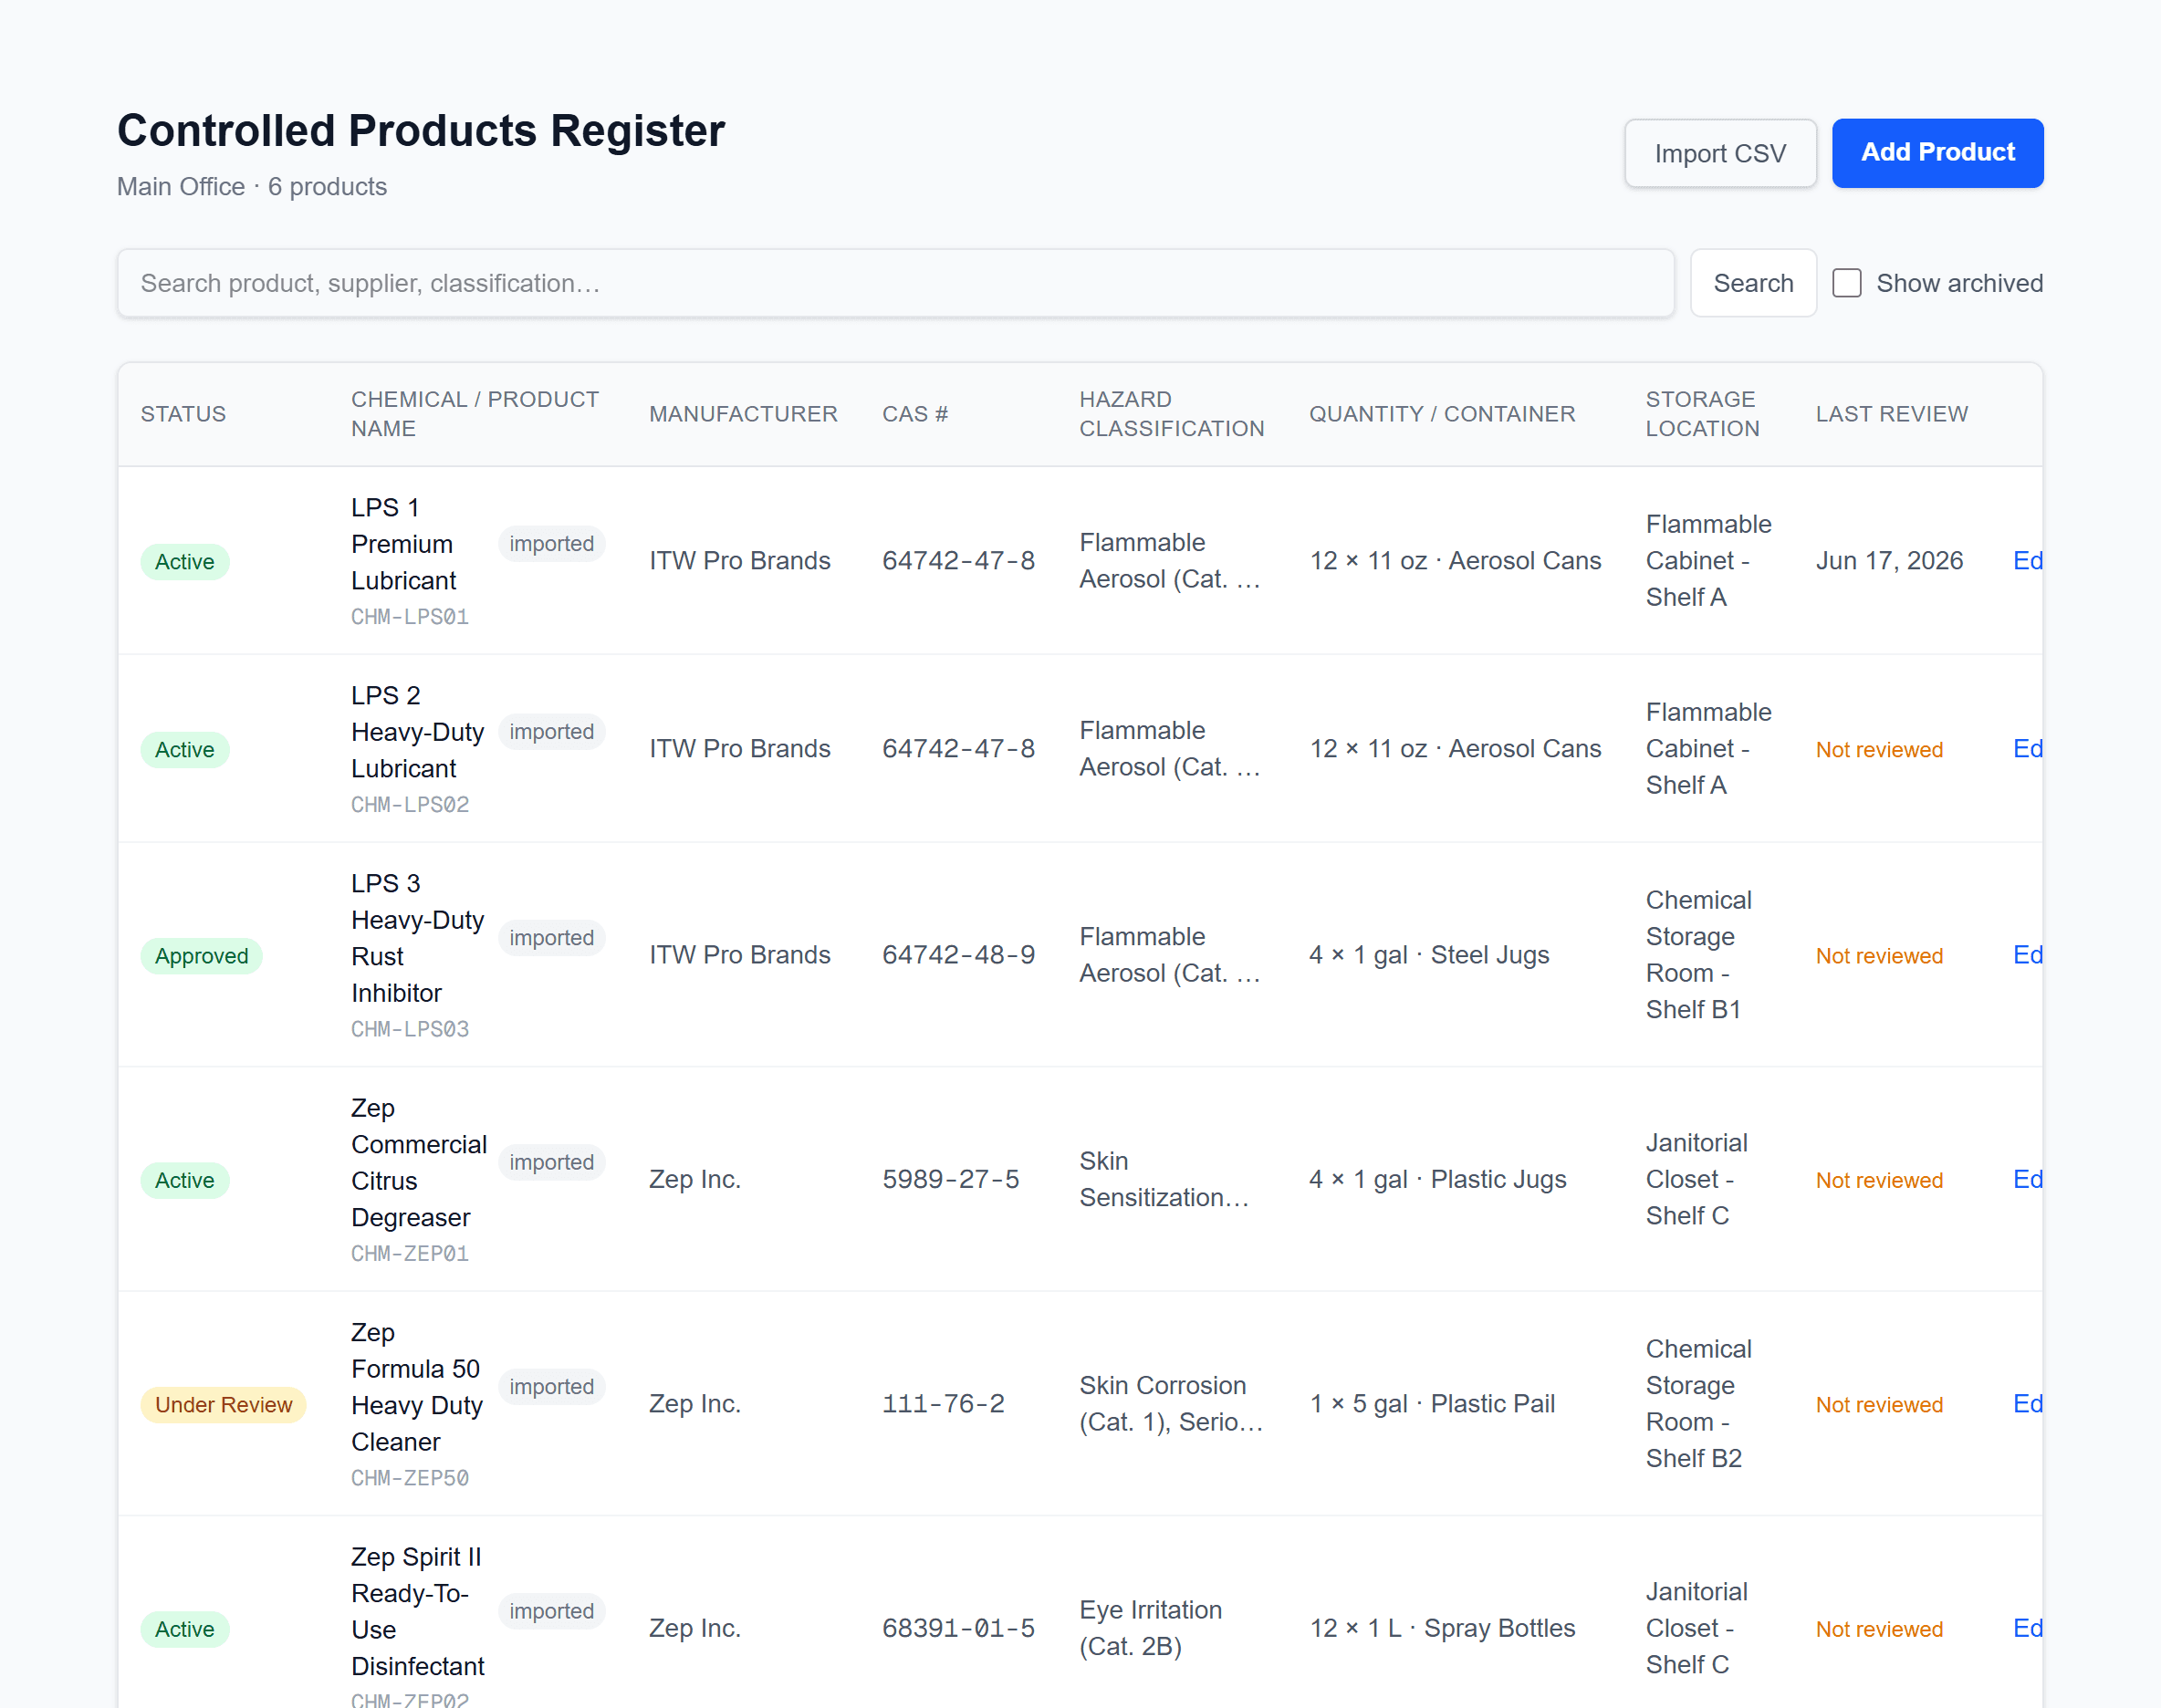Click the 4 × 1 gal Plastic Jugs quantity
This screenshot has width=2161, height=1708.
[x=1438, y=1180]
